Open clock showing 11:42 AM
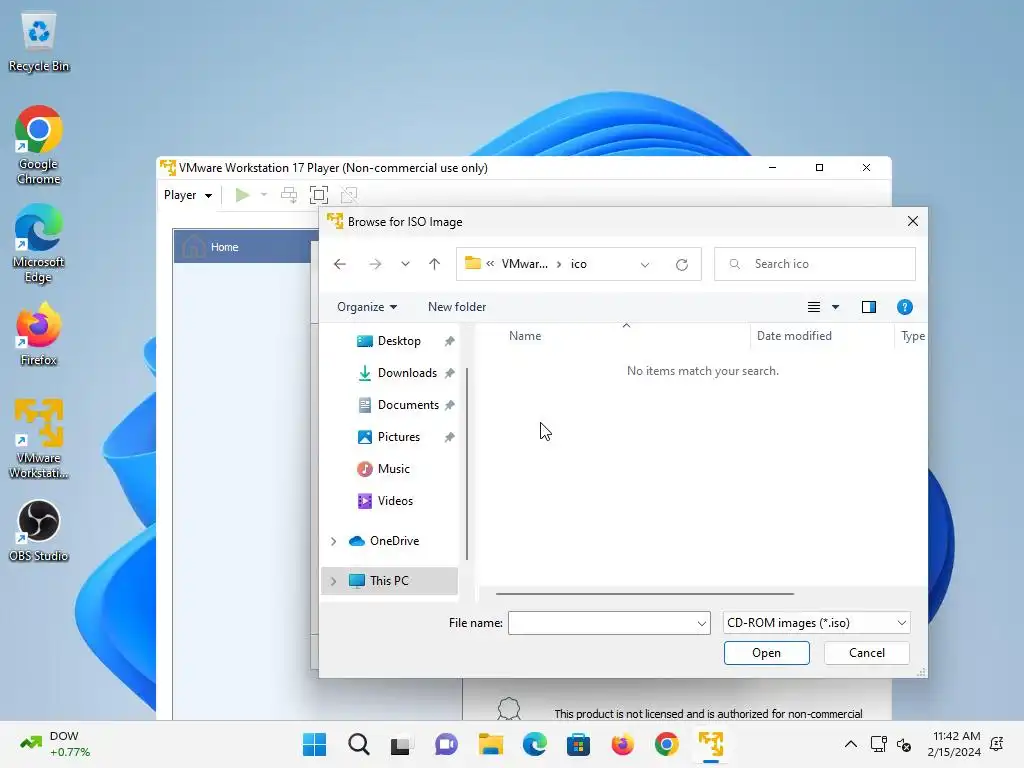 [954, 744]
